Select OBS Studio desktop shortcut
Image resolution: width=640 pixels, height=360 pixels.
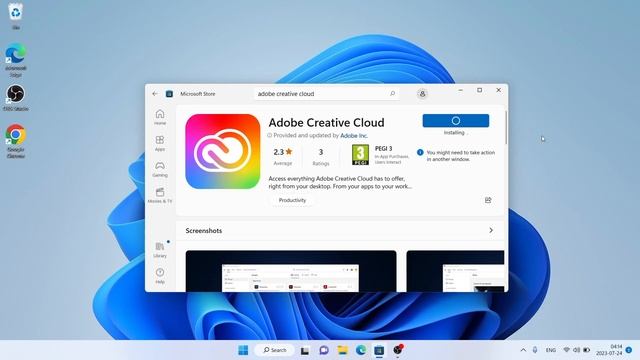point(16,98)
